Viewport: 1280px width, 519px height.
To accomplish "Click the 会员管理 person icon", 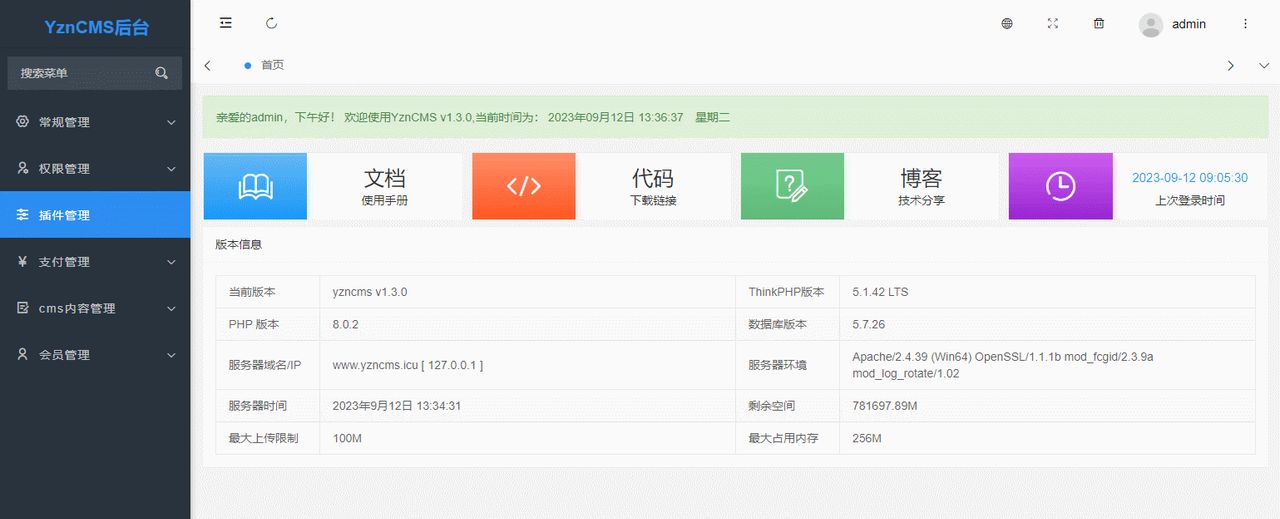I will point(23,354).
